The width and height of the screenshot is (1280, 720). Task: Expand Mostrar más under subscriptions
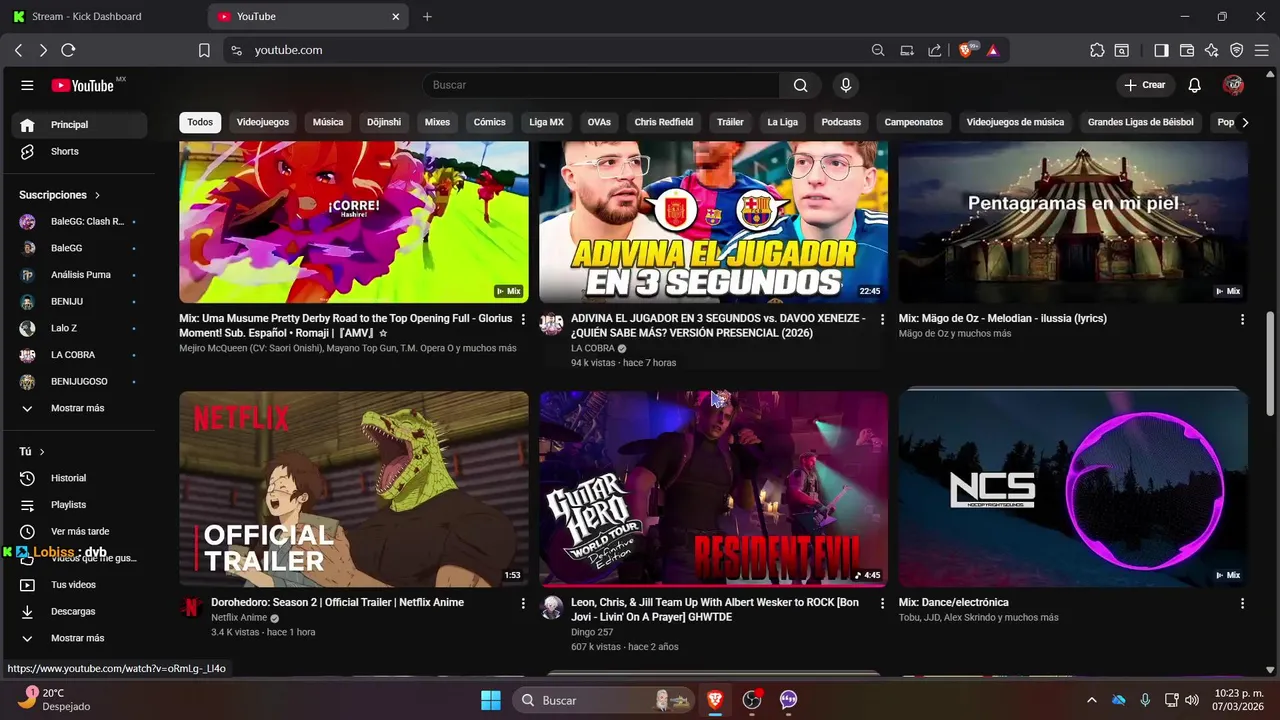(x=79, y=408)
